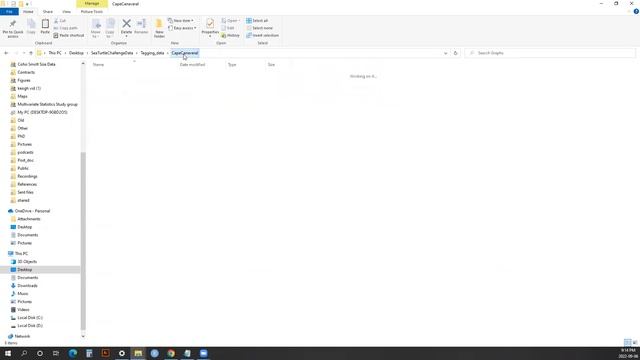Screen dimensions: 640x360
Task: Switch to the Share ribbon tab
Action: pyautogui.click(x=48, y=11)
